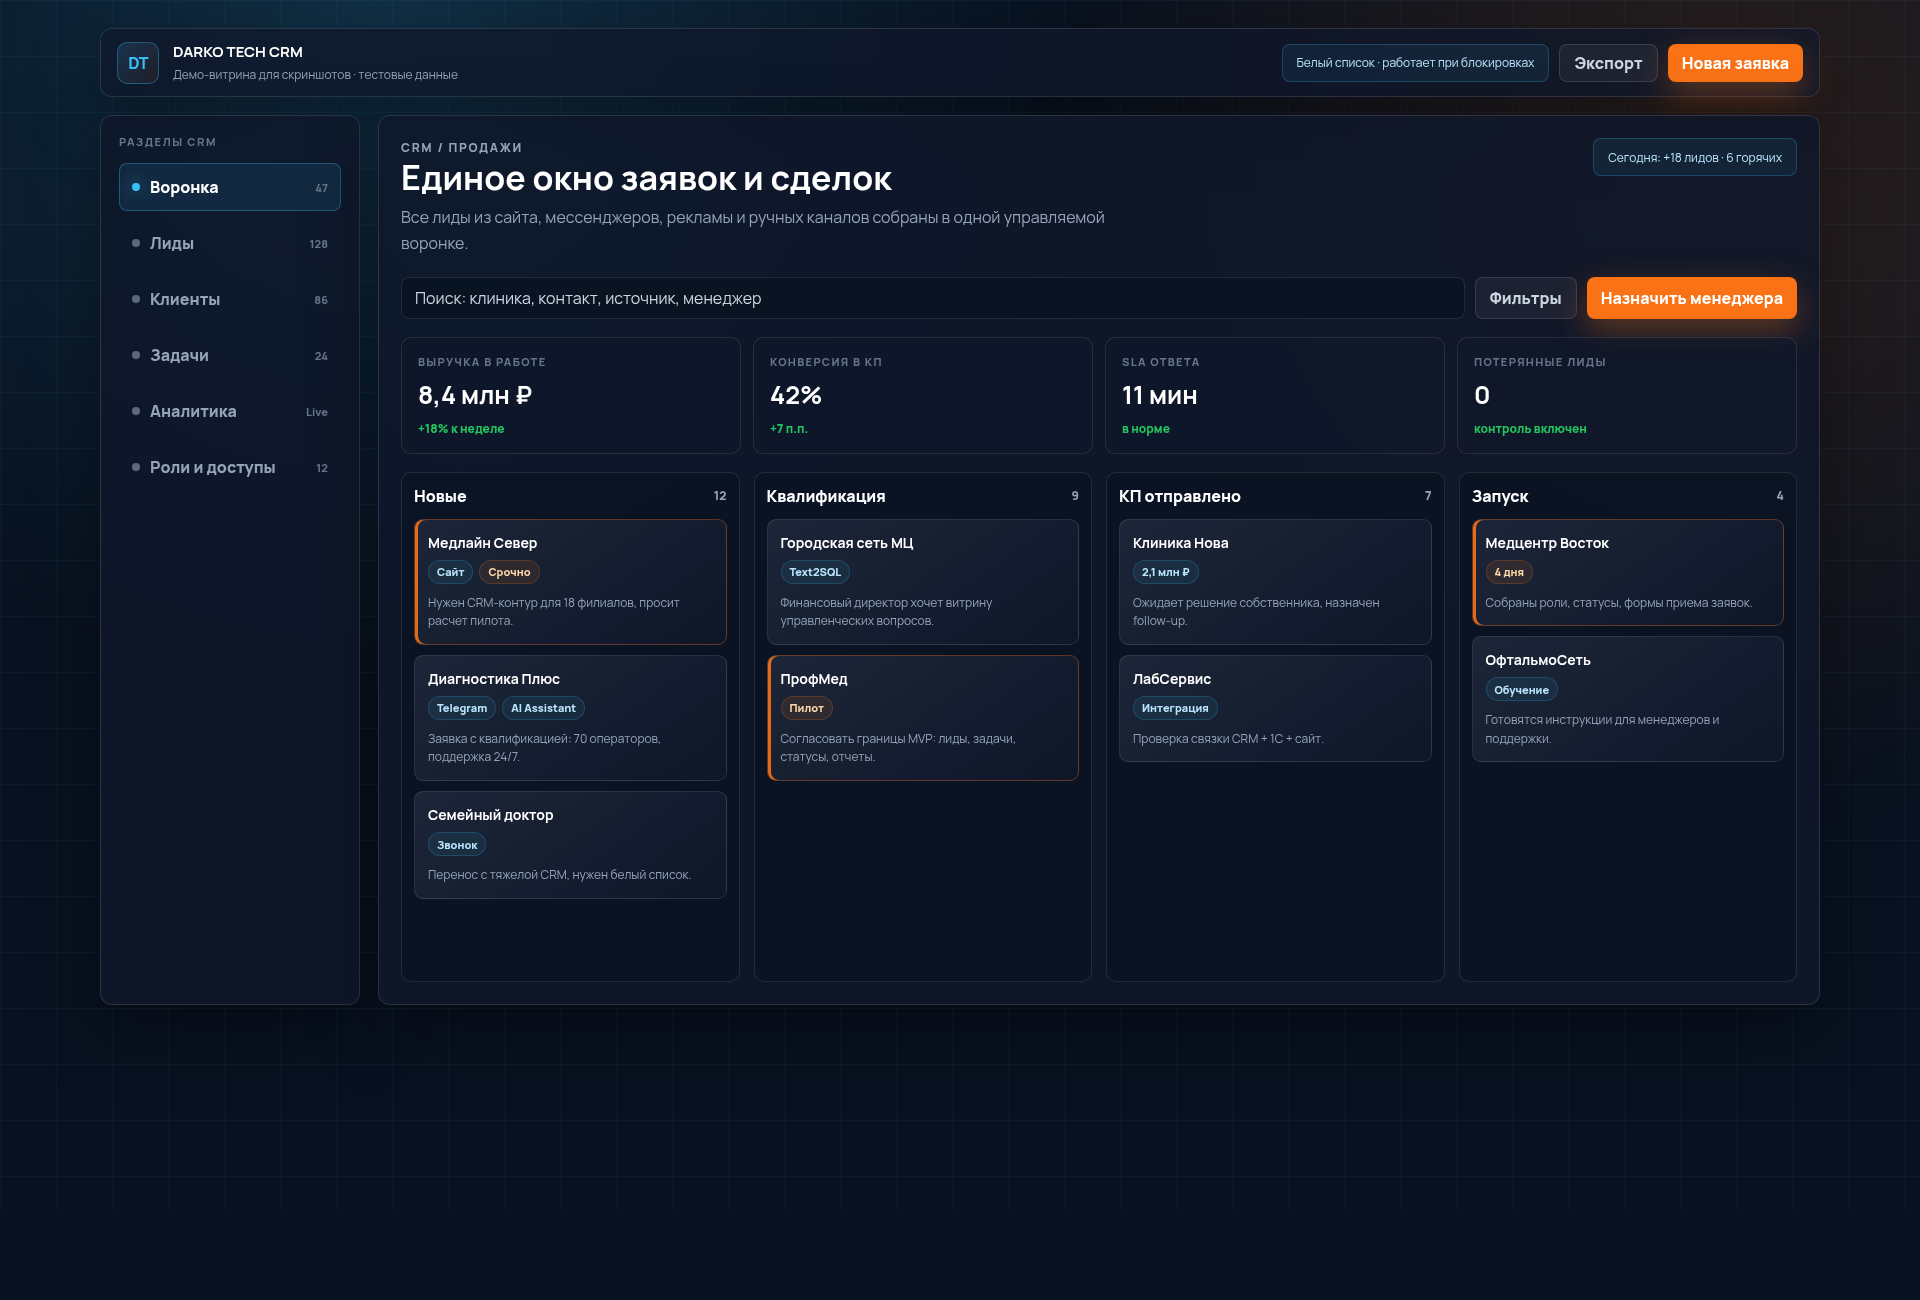This screenshot has height=1300, width=1920.
Task: Click the Пилот tag
Action: click(806, 708)
